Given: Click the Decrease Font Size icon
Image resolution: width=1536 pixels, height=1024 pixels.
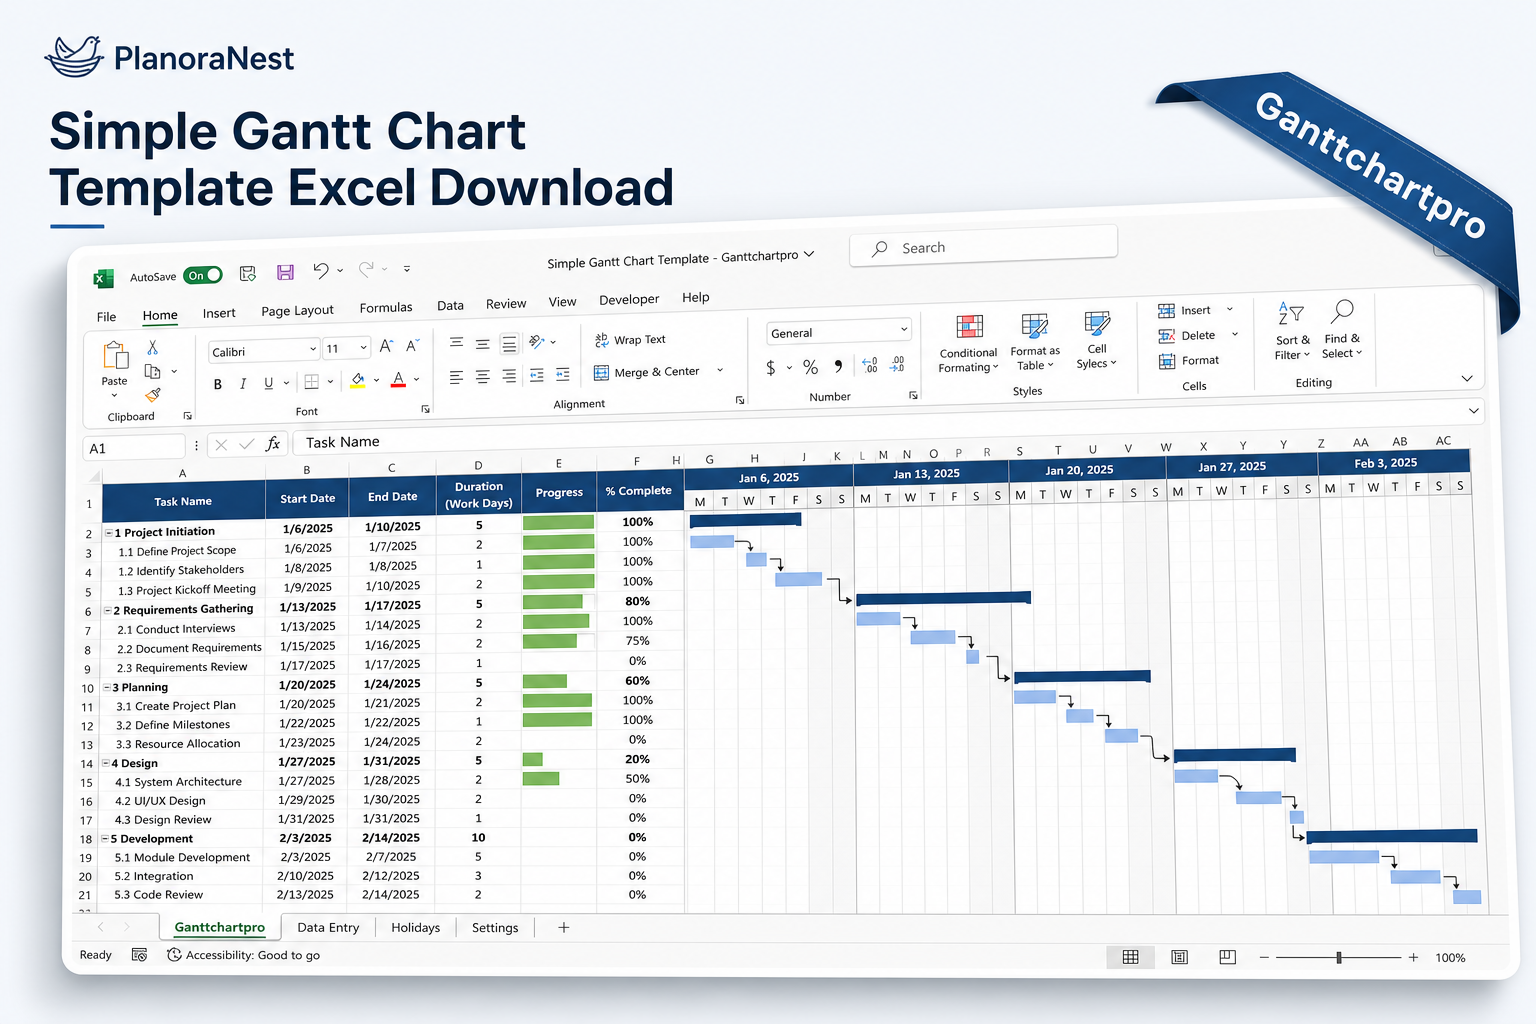Looking at the screenshot, I should (x=412, y=345).
